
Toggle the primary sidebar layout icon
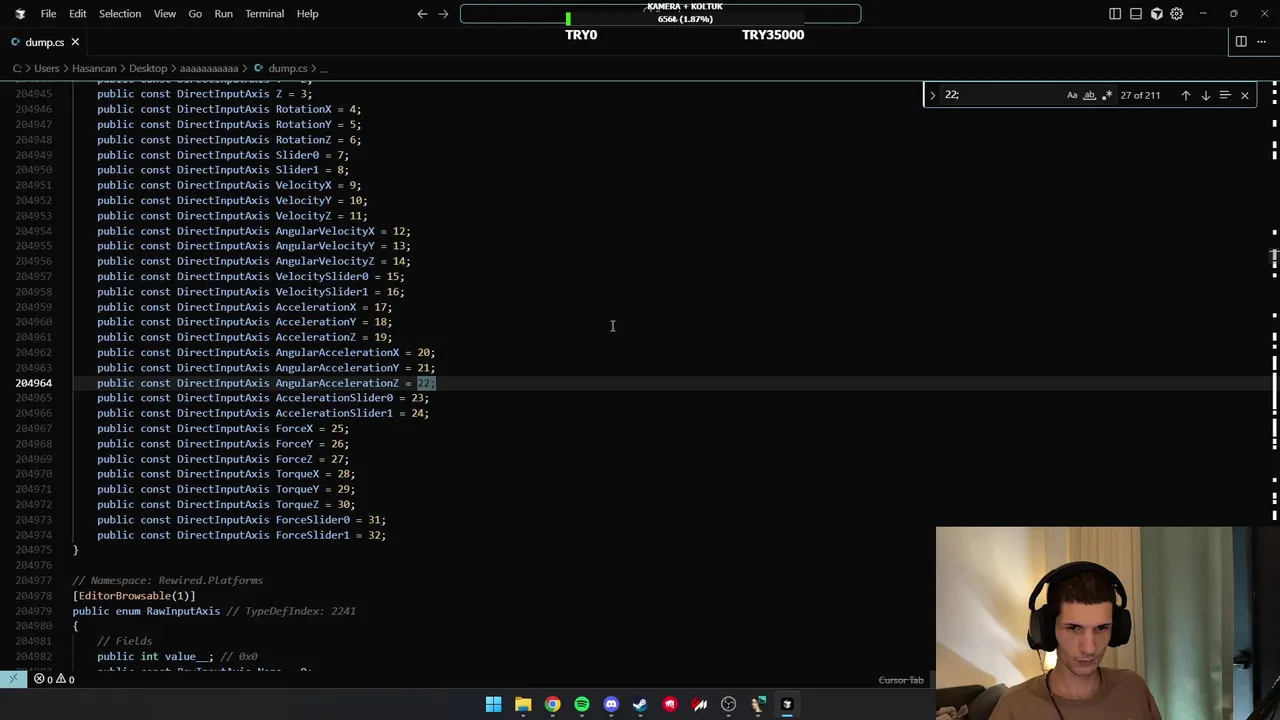tap(1115, 14)
